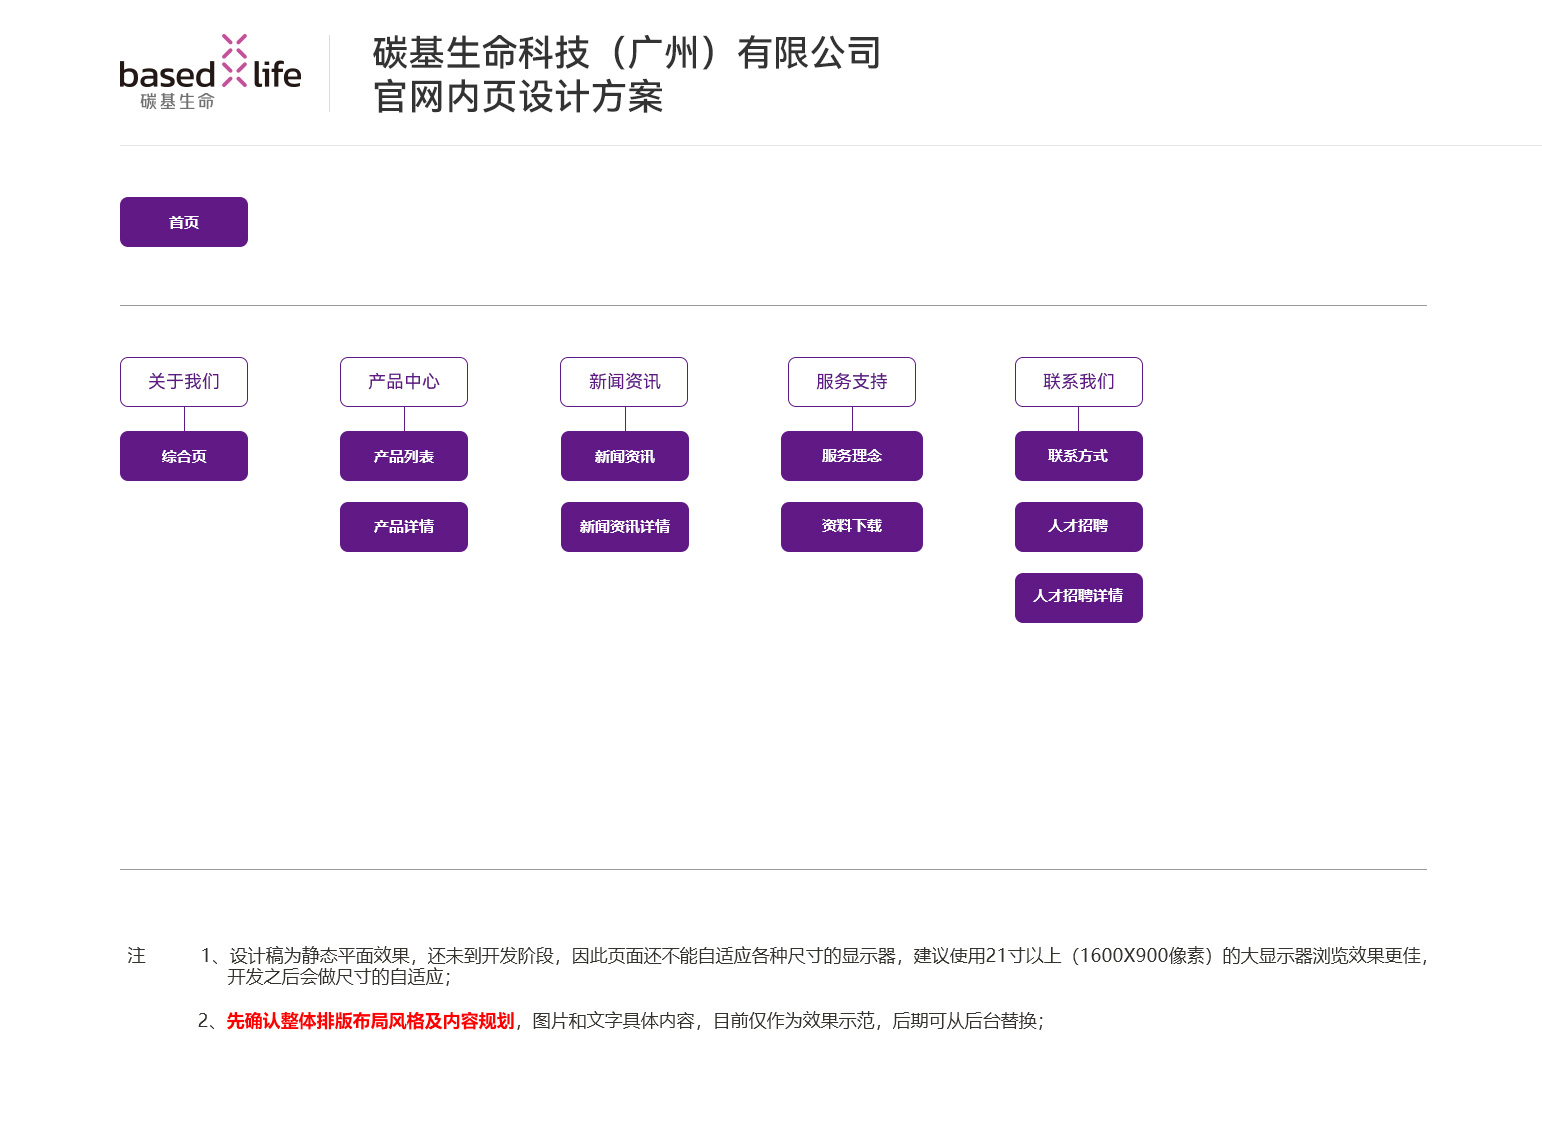
Task: Choose the 服务支持 category box
Action: point(852,382)
